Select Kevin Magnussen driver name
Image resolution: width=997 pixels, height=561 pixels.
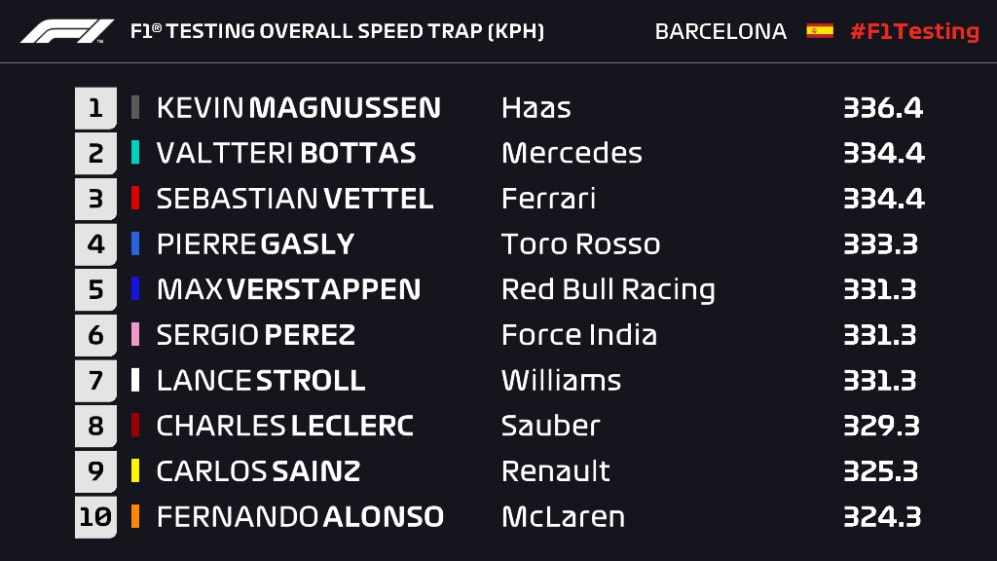[298, 108]
